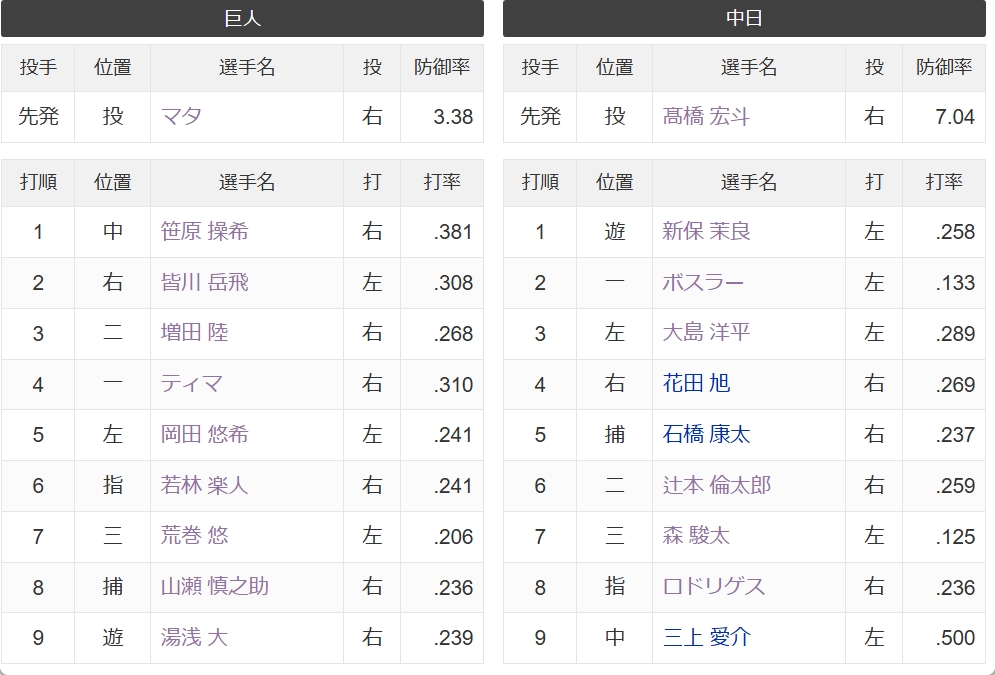The image size is (995, 675).
Task: Click the 中日 team header bar
Action: (744, 18)
